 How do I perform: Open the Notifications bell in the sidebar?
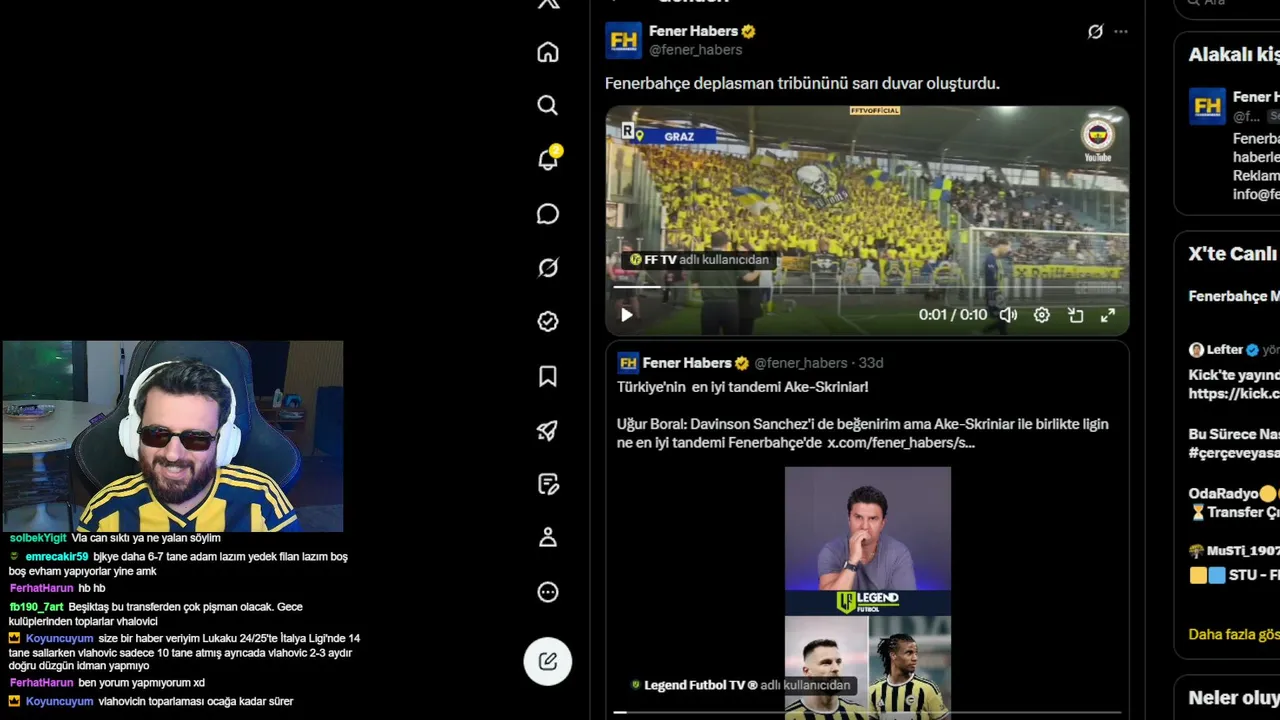coord(548,159)
